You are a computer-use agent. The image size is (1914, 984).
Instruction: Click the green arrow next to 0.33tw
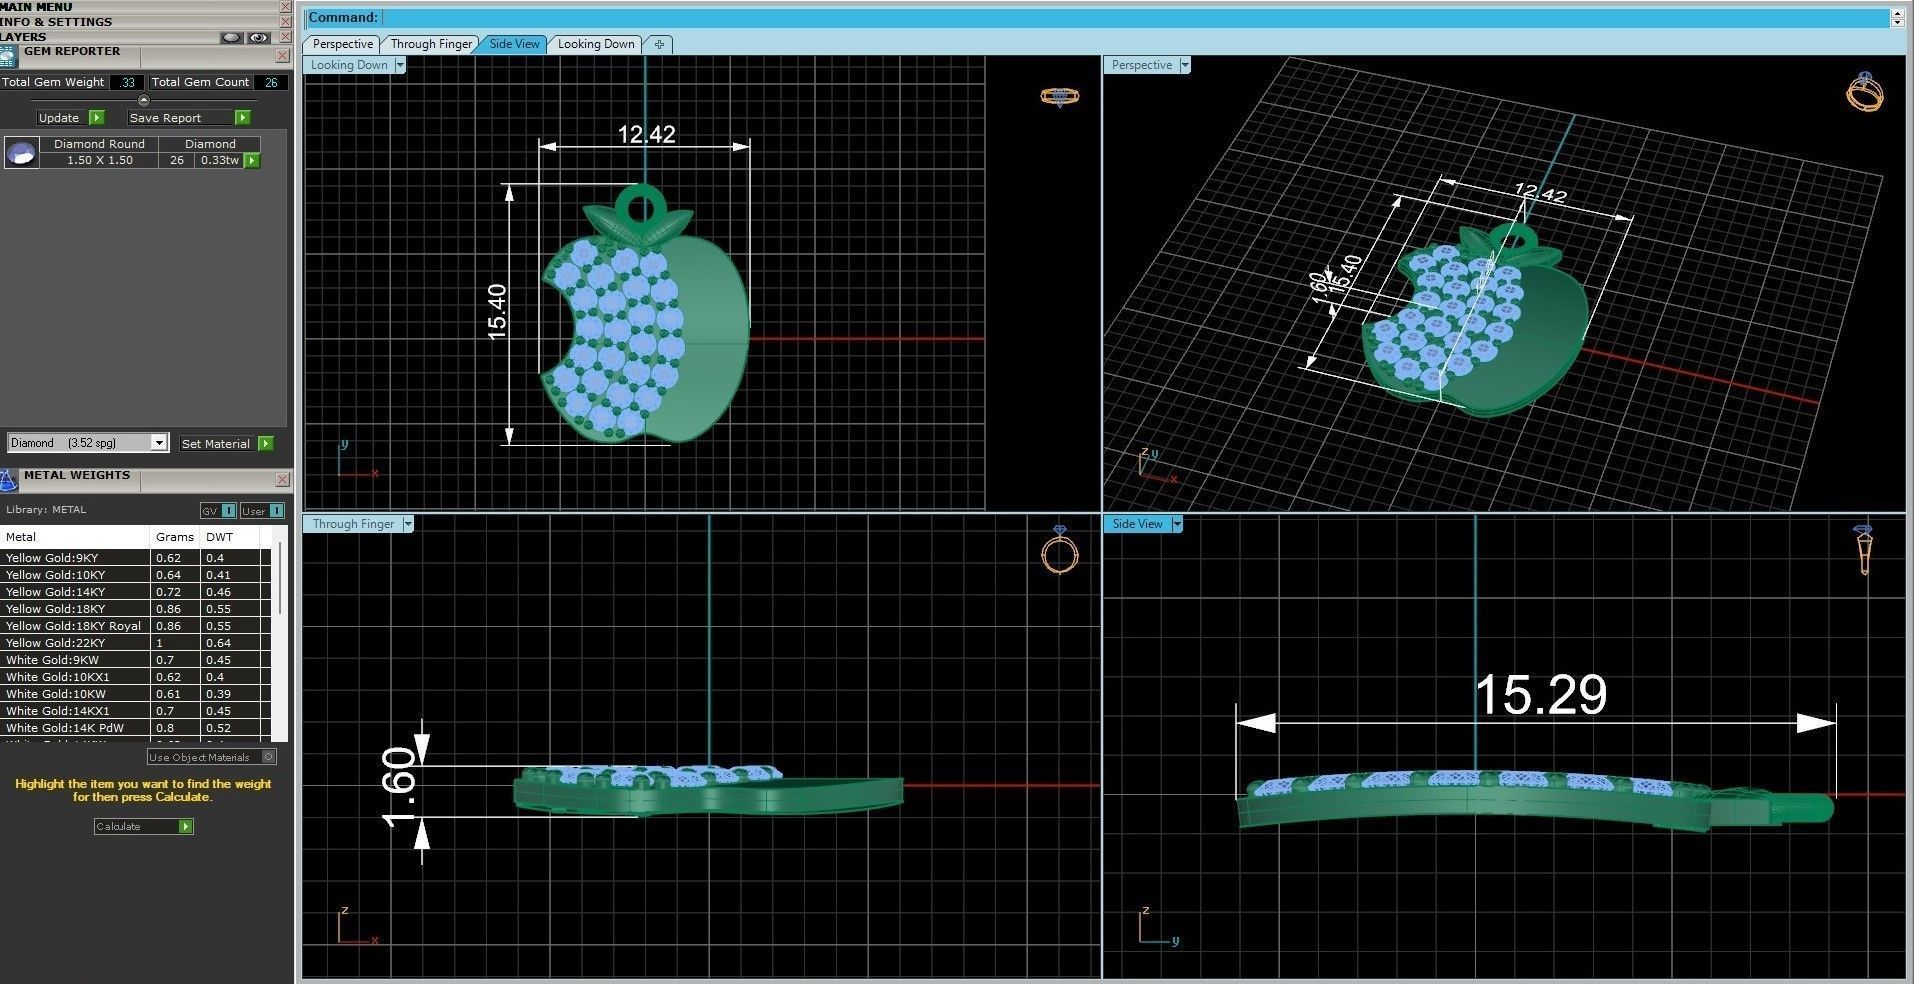[252, 160]
